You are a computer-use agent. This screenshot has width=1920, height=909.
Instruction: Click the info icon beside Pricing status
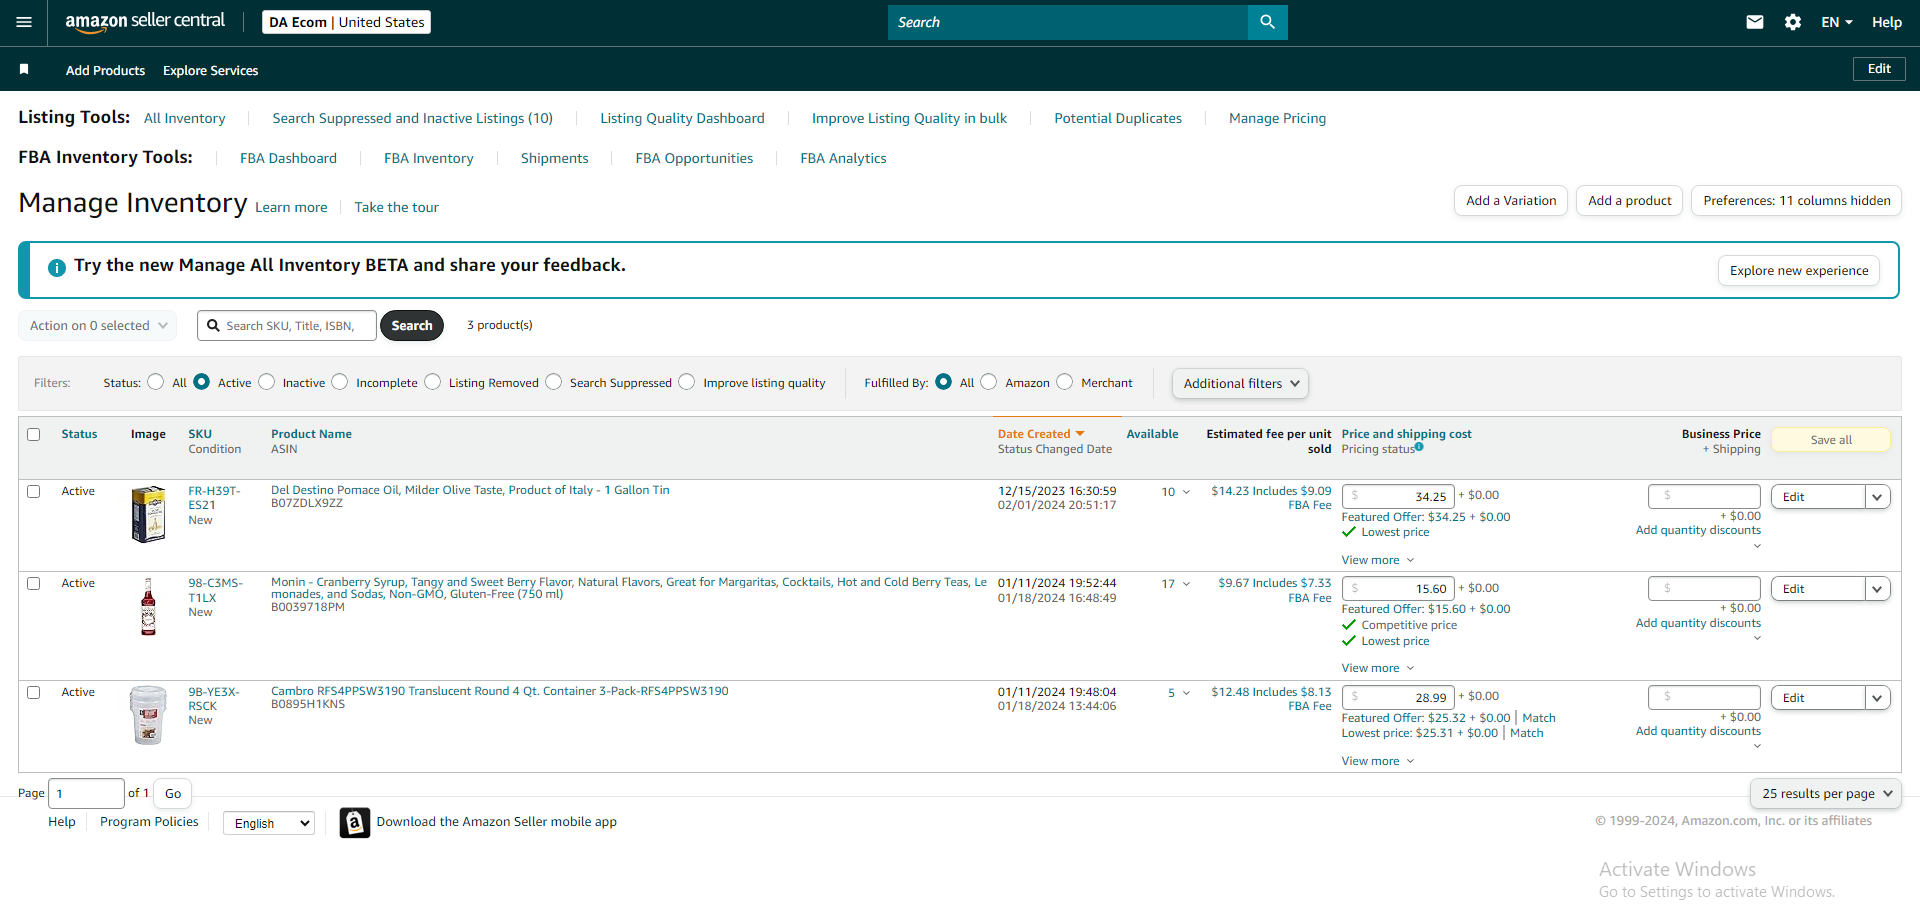(x=1419, y=447)
